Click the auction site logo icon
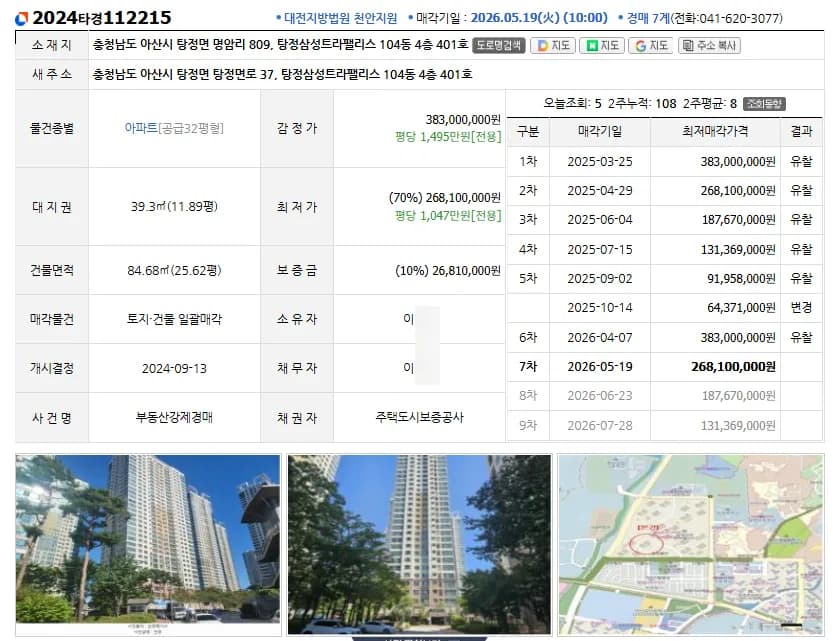The height and width of the screenshot is (641, 833). tap(22, 19)
